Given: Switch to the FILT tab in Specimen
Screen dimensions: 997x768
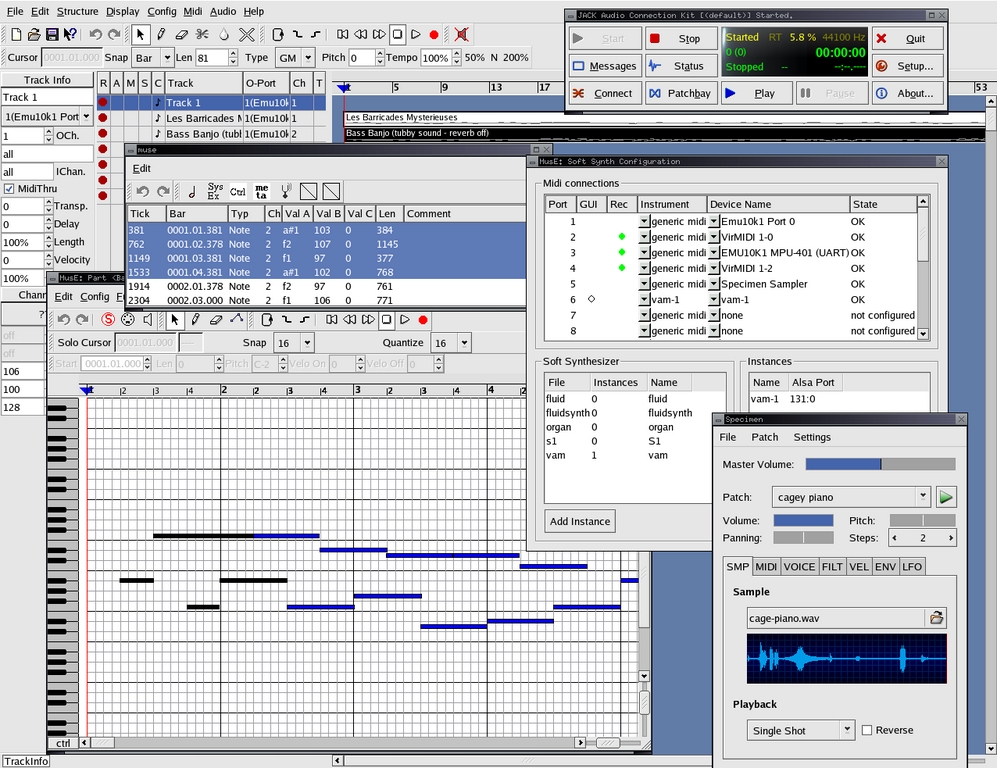Looking at the screenshot, I should pyautogui.click(x=831, y=567).
